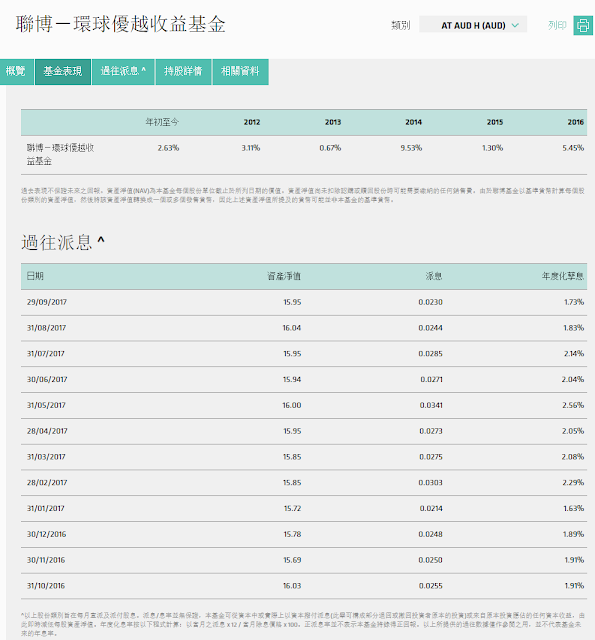Select the date 28/04/2017
Image resolution: width=595 pixels, height=640 pixels.
(47, 431)
